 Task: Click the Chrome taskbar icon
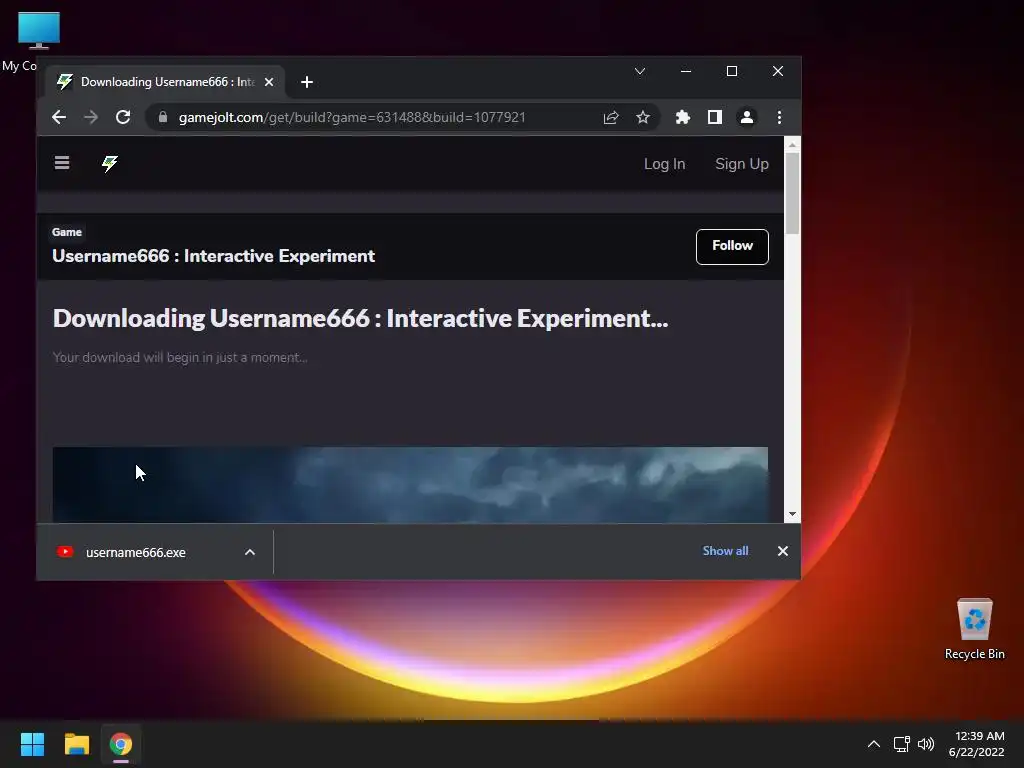pyautogui.click(x=121, y=744)
